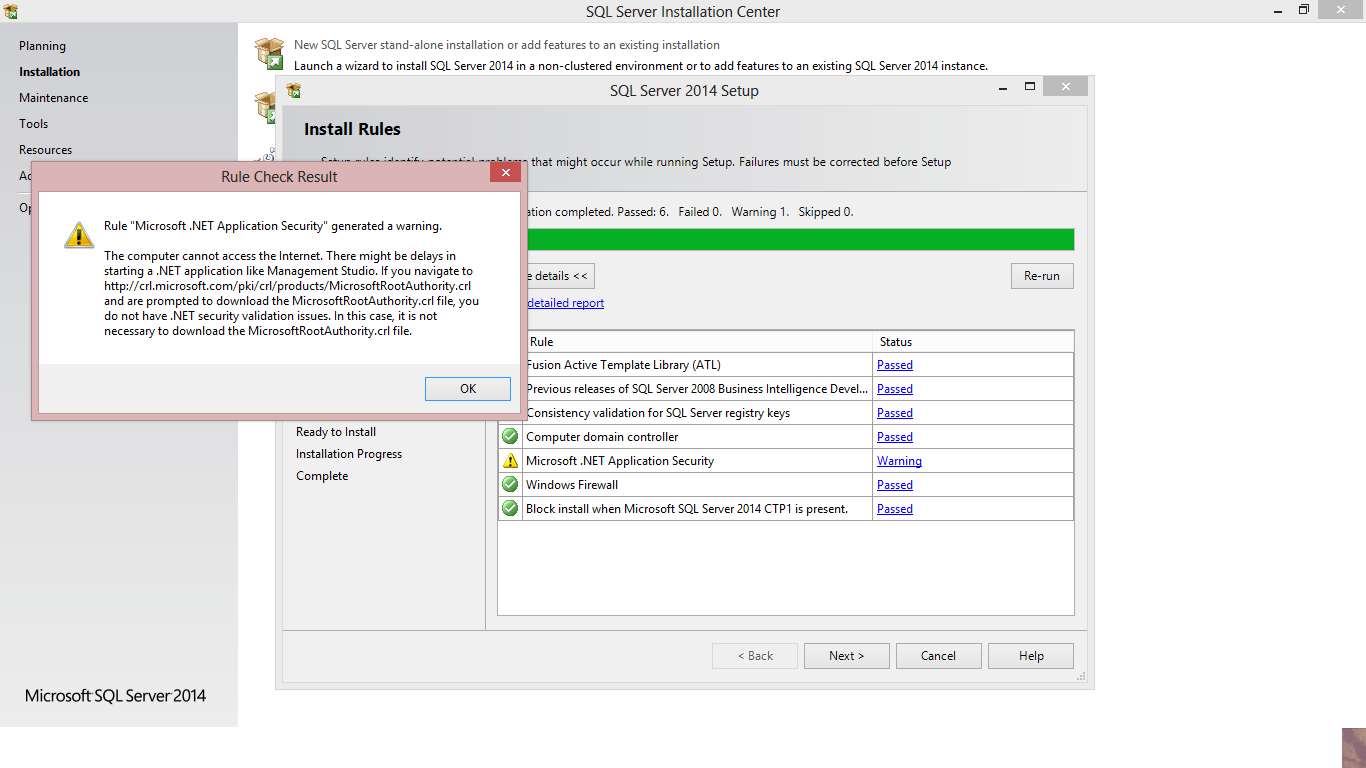Click the Status column header

(x=973, y=342)
